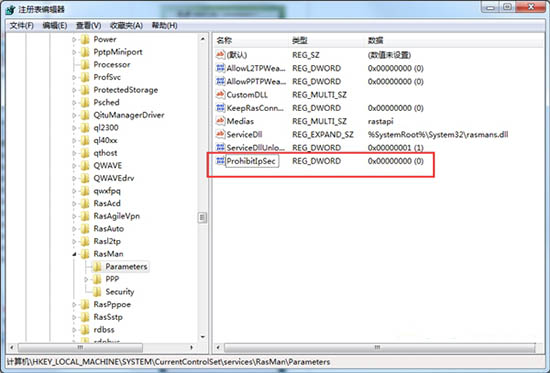Click the values pane horizontal scrollbar thumb
Screen dimensions: 550x373
(x=380, y=347)
